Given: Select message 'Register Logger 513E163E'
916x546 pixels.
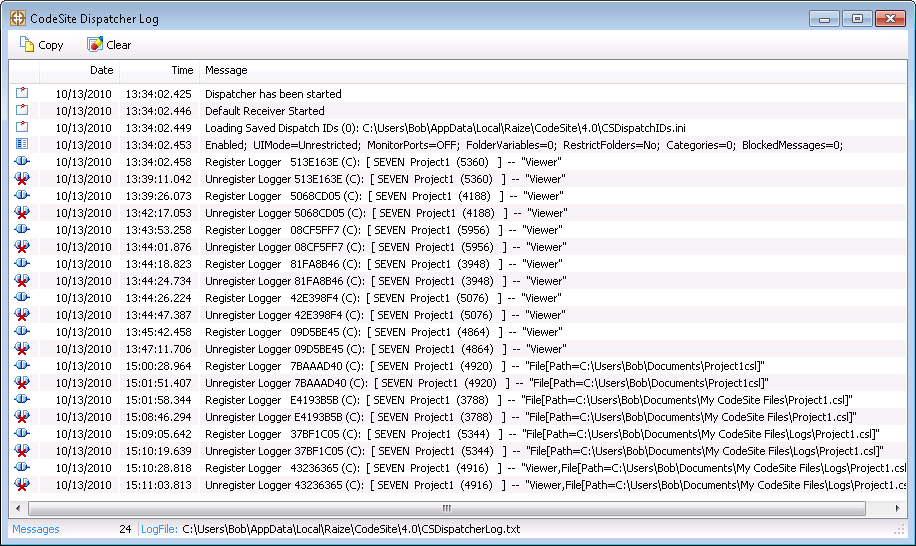Looking at the screenshot, I should click(383, 162).
